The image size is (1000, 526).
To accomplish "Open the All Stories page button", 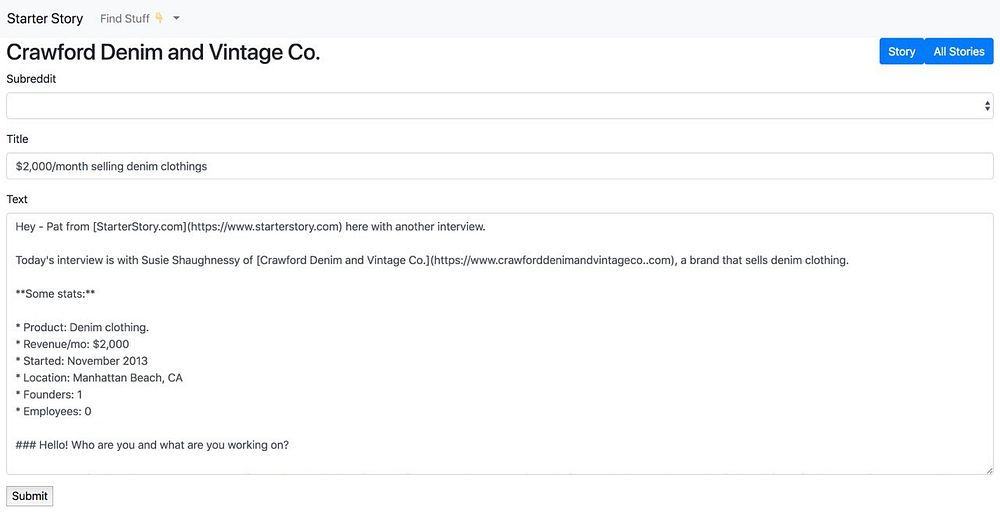I will 959,52.
